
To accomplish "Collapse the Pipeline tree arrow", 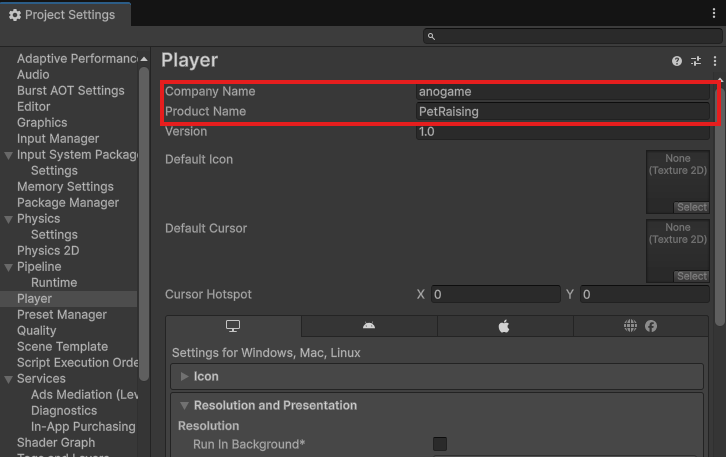I will [8, 267].
